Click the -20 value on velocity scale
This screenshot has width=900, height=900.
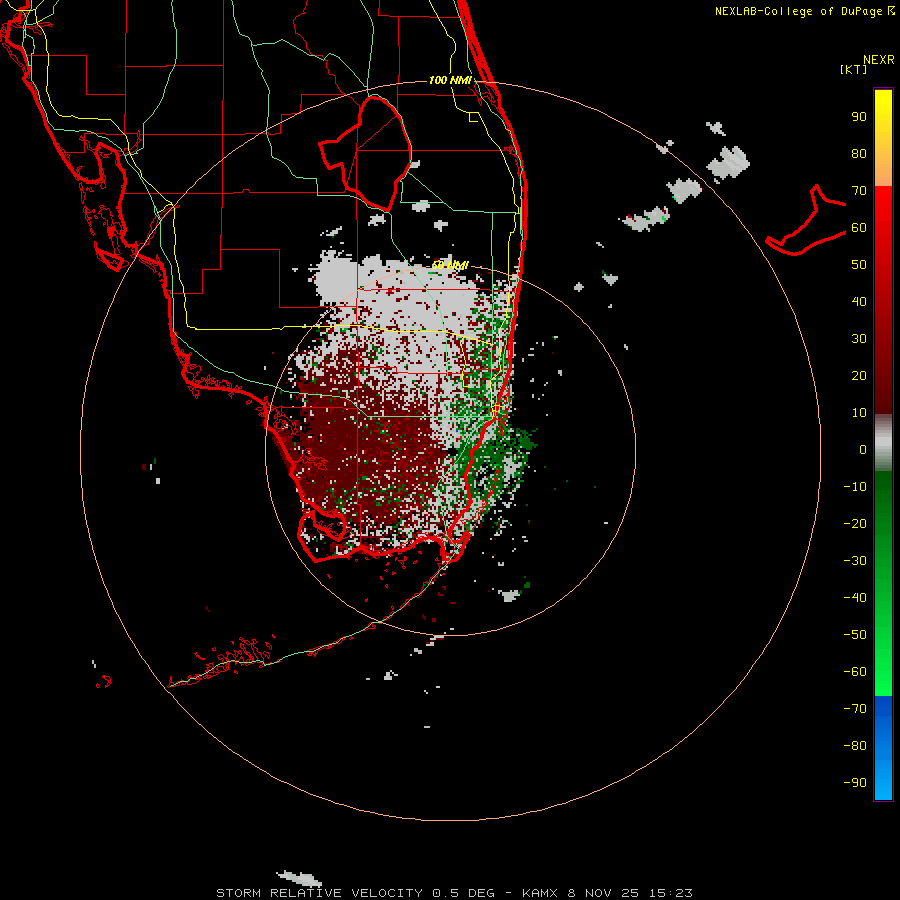(x=855, y=523)
